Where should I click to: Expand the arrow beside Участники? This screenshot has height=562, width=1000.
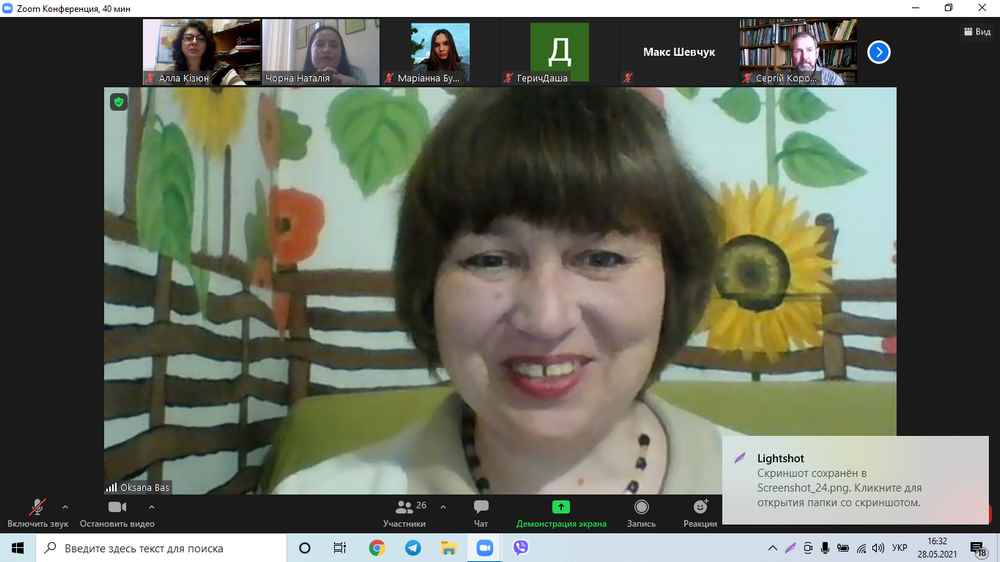point(443,507)
